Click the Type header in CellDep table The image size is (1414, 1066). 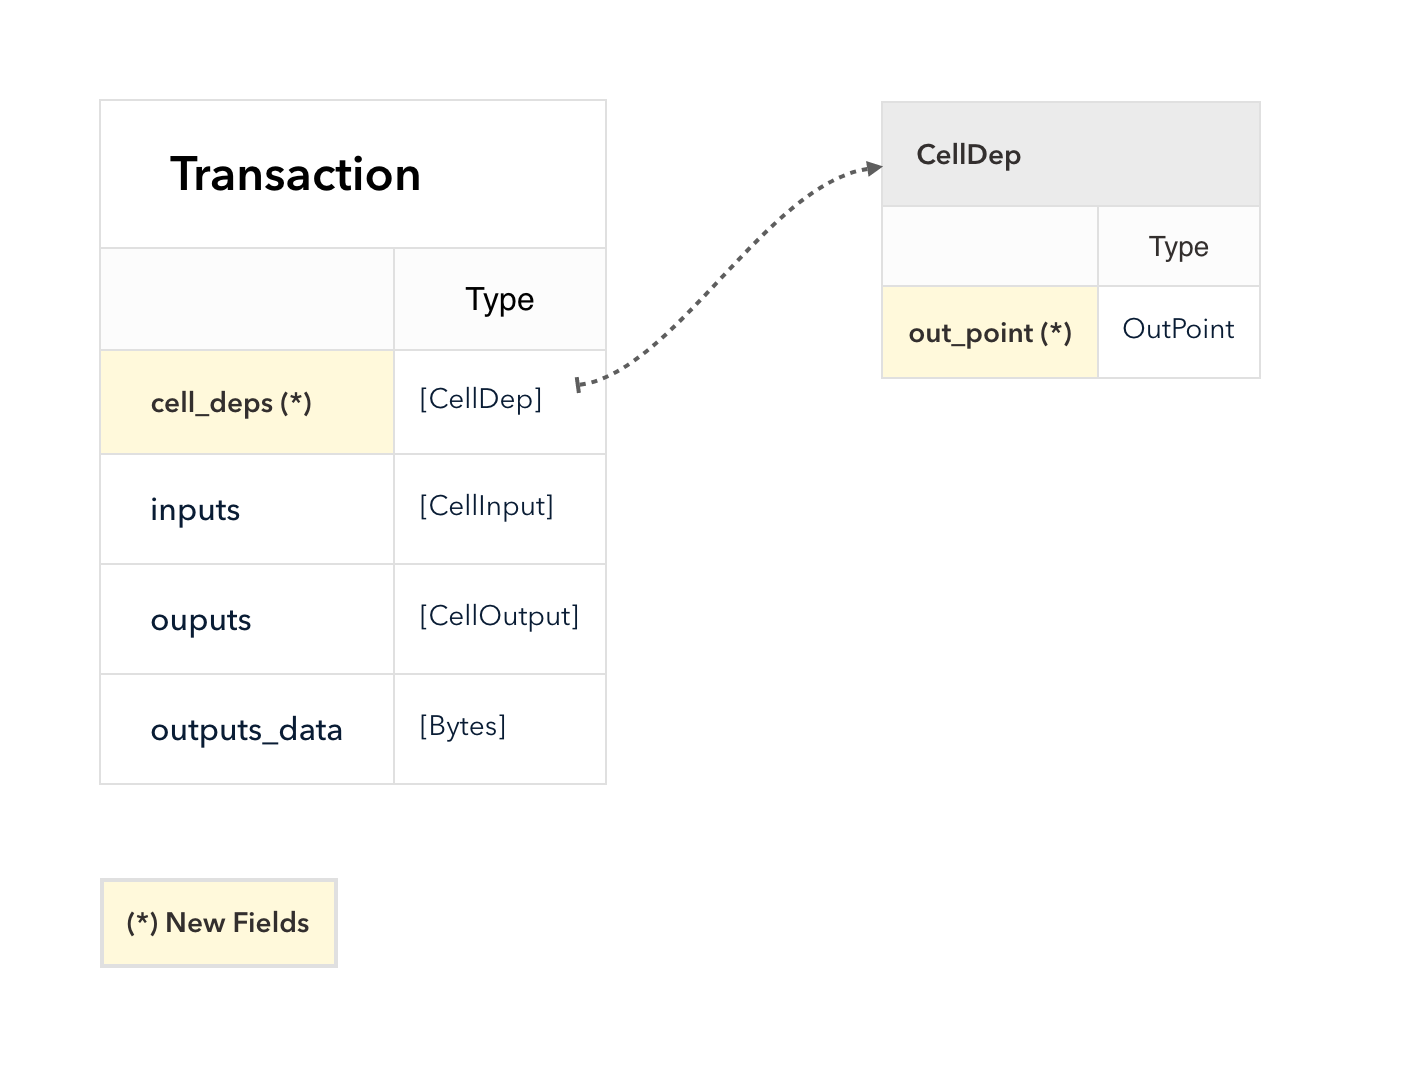point(1179,246)
